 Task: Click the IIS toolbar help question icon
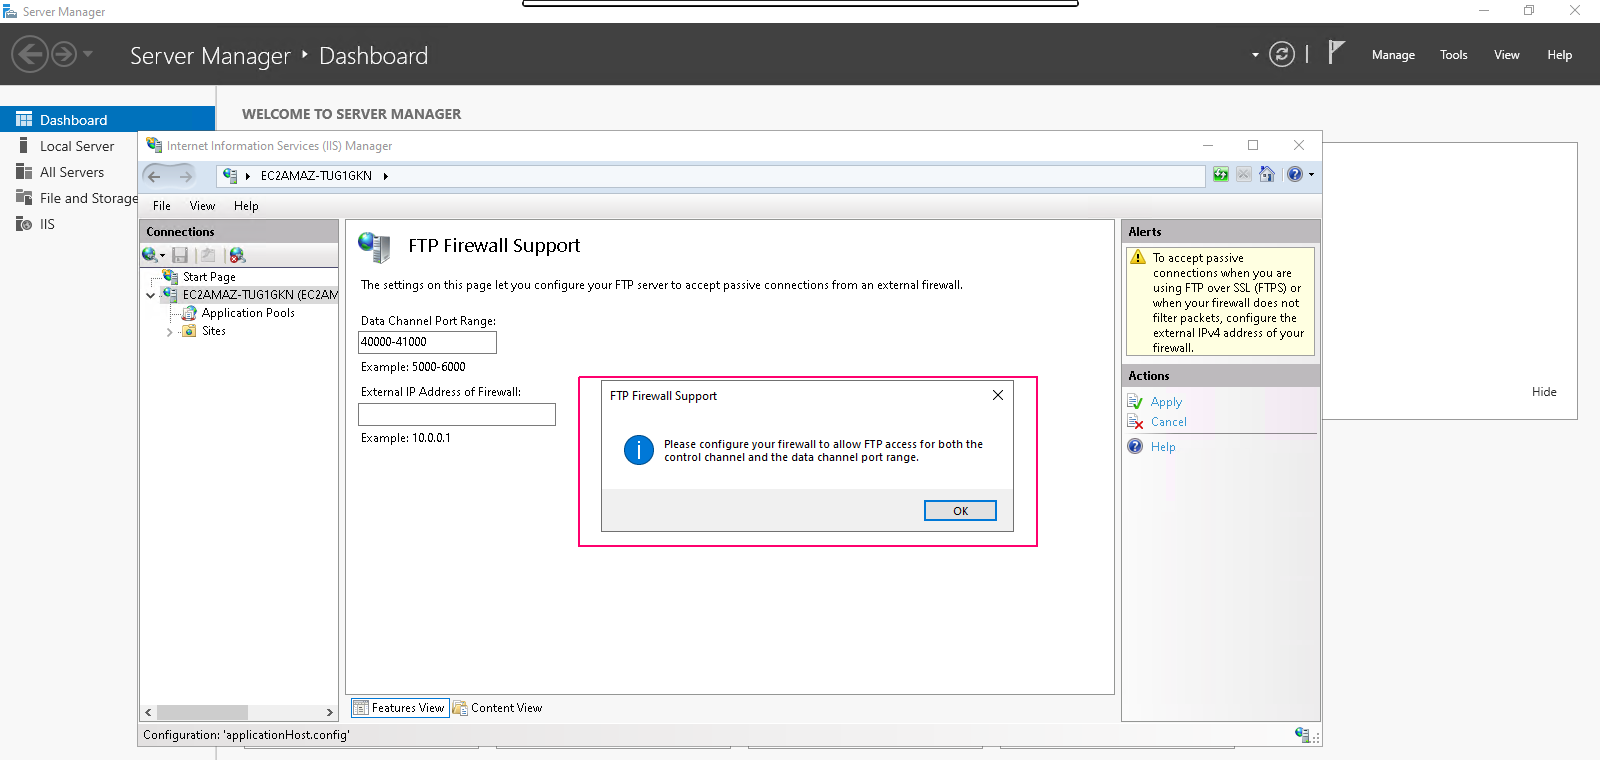click(1295, 174)
